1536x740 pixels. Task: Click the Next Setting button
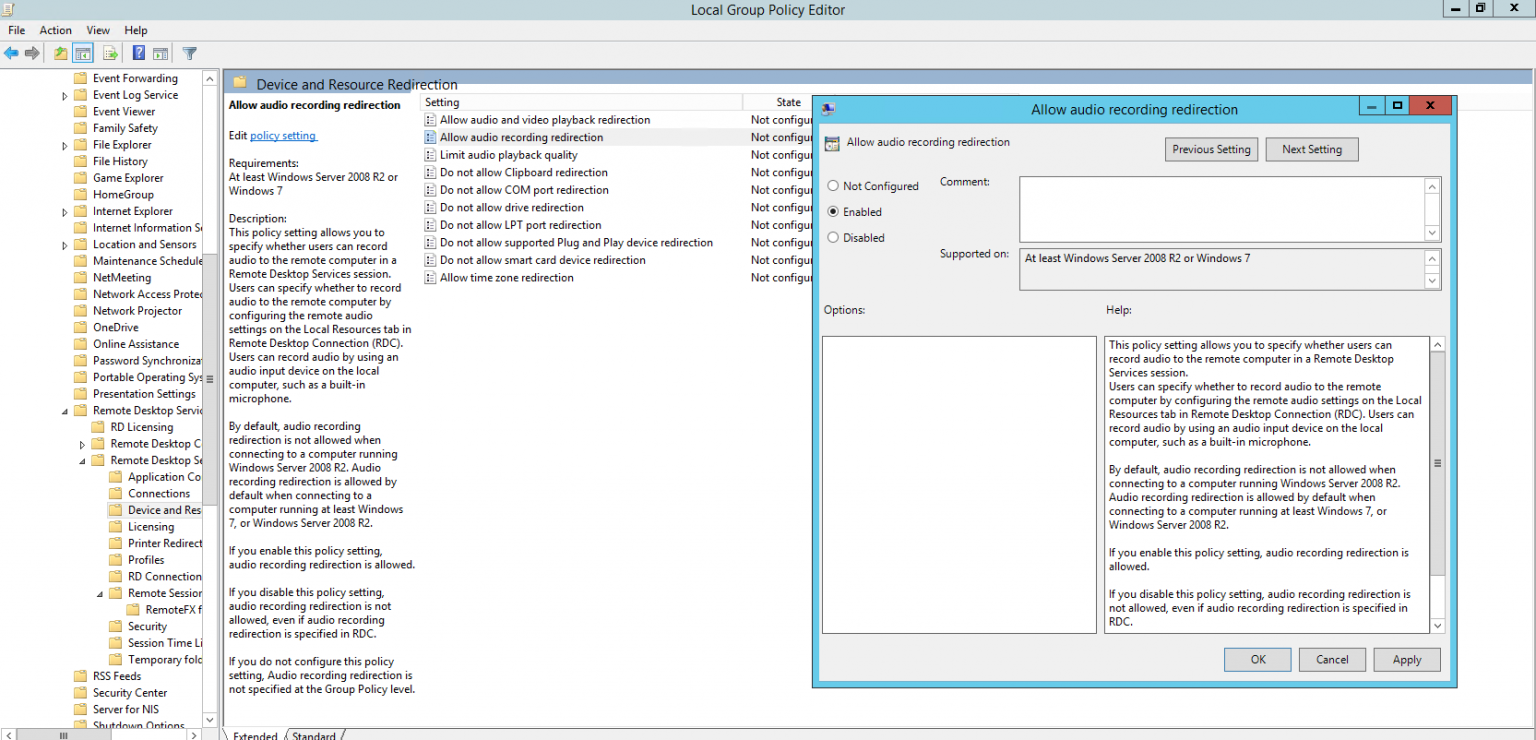1311,148
